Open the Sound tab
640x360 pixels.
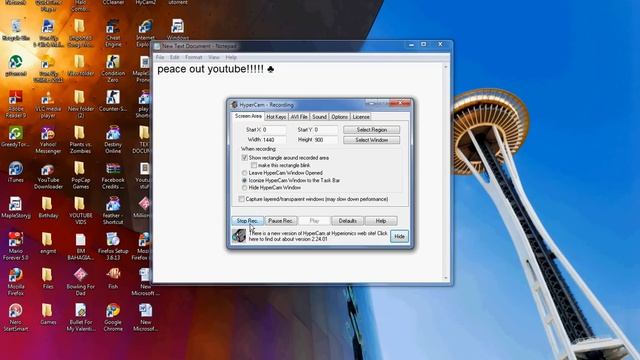[x=319, y=117]
